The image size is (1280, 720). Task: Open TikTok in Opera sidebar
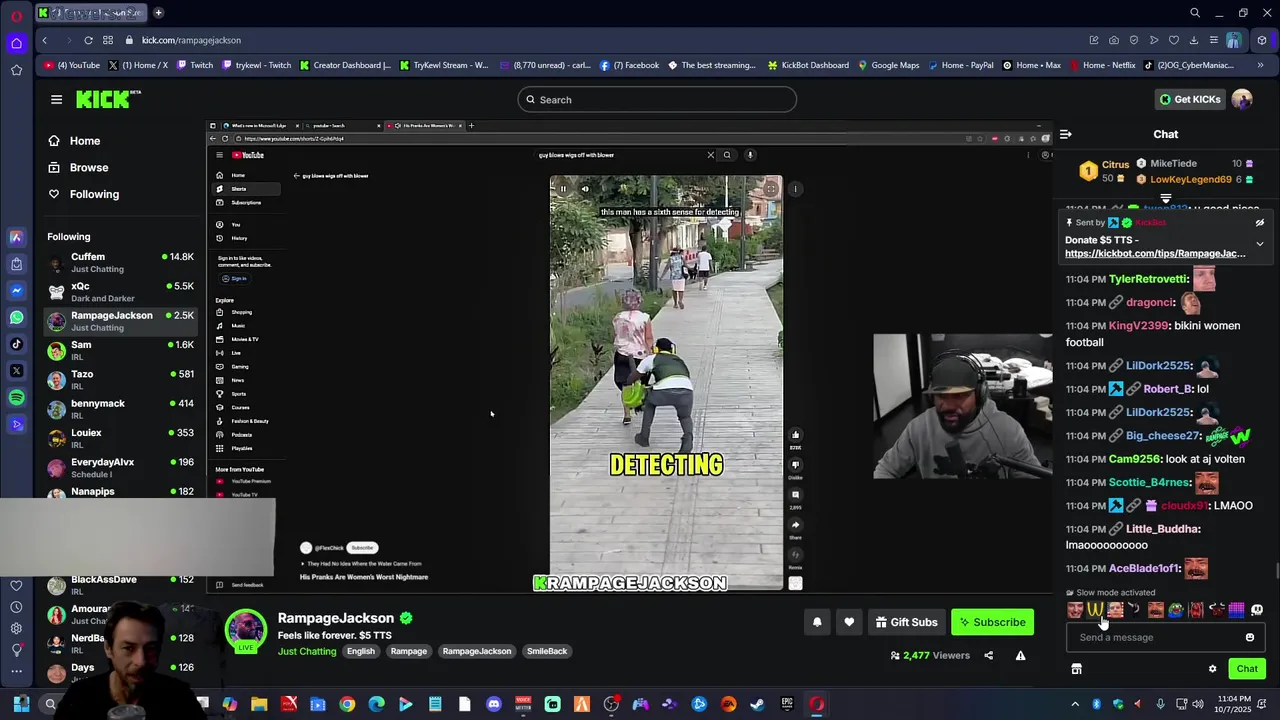coord(16,344)
